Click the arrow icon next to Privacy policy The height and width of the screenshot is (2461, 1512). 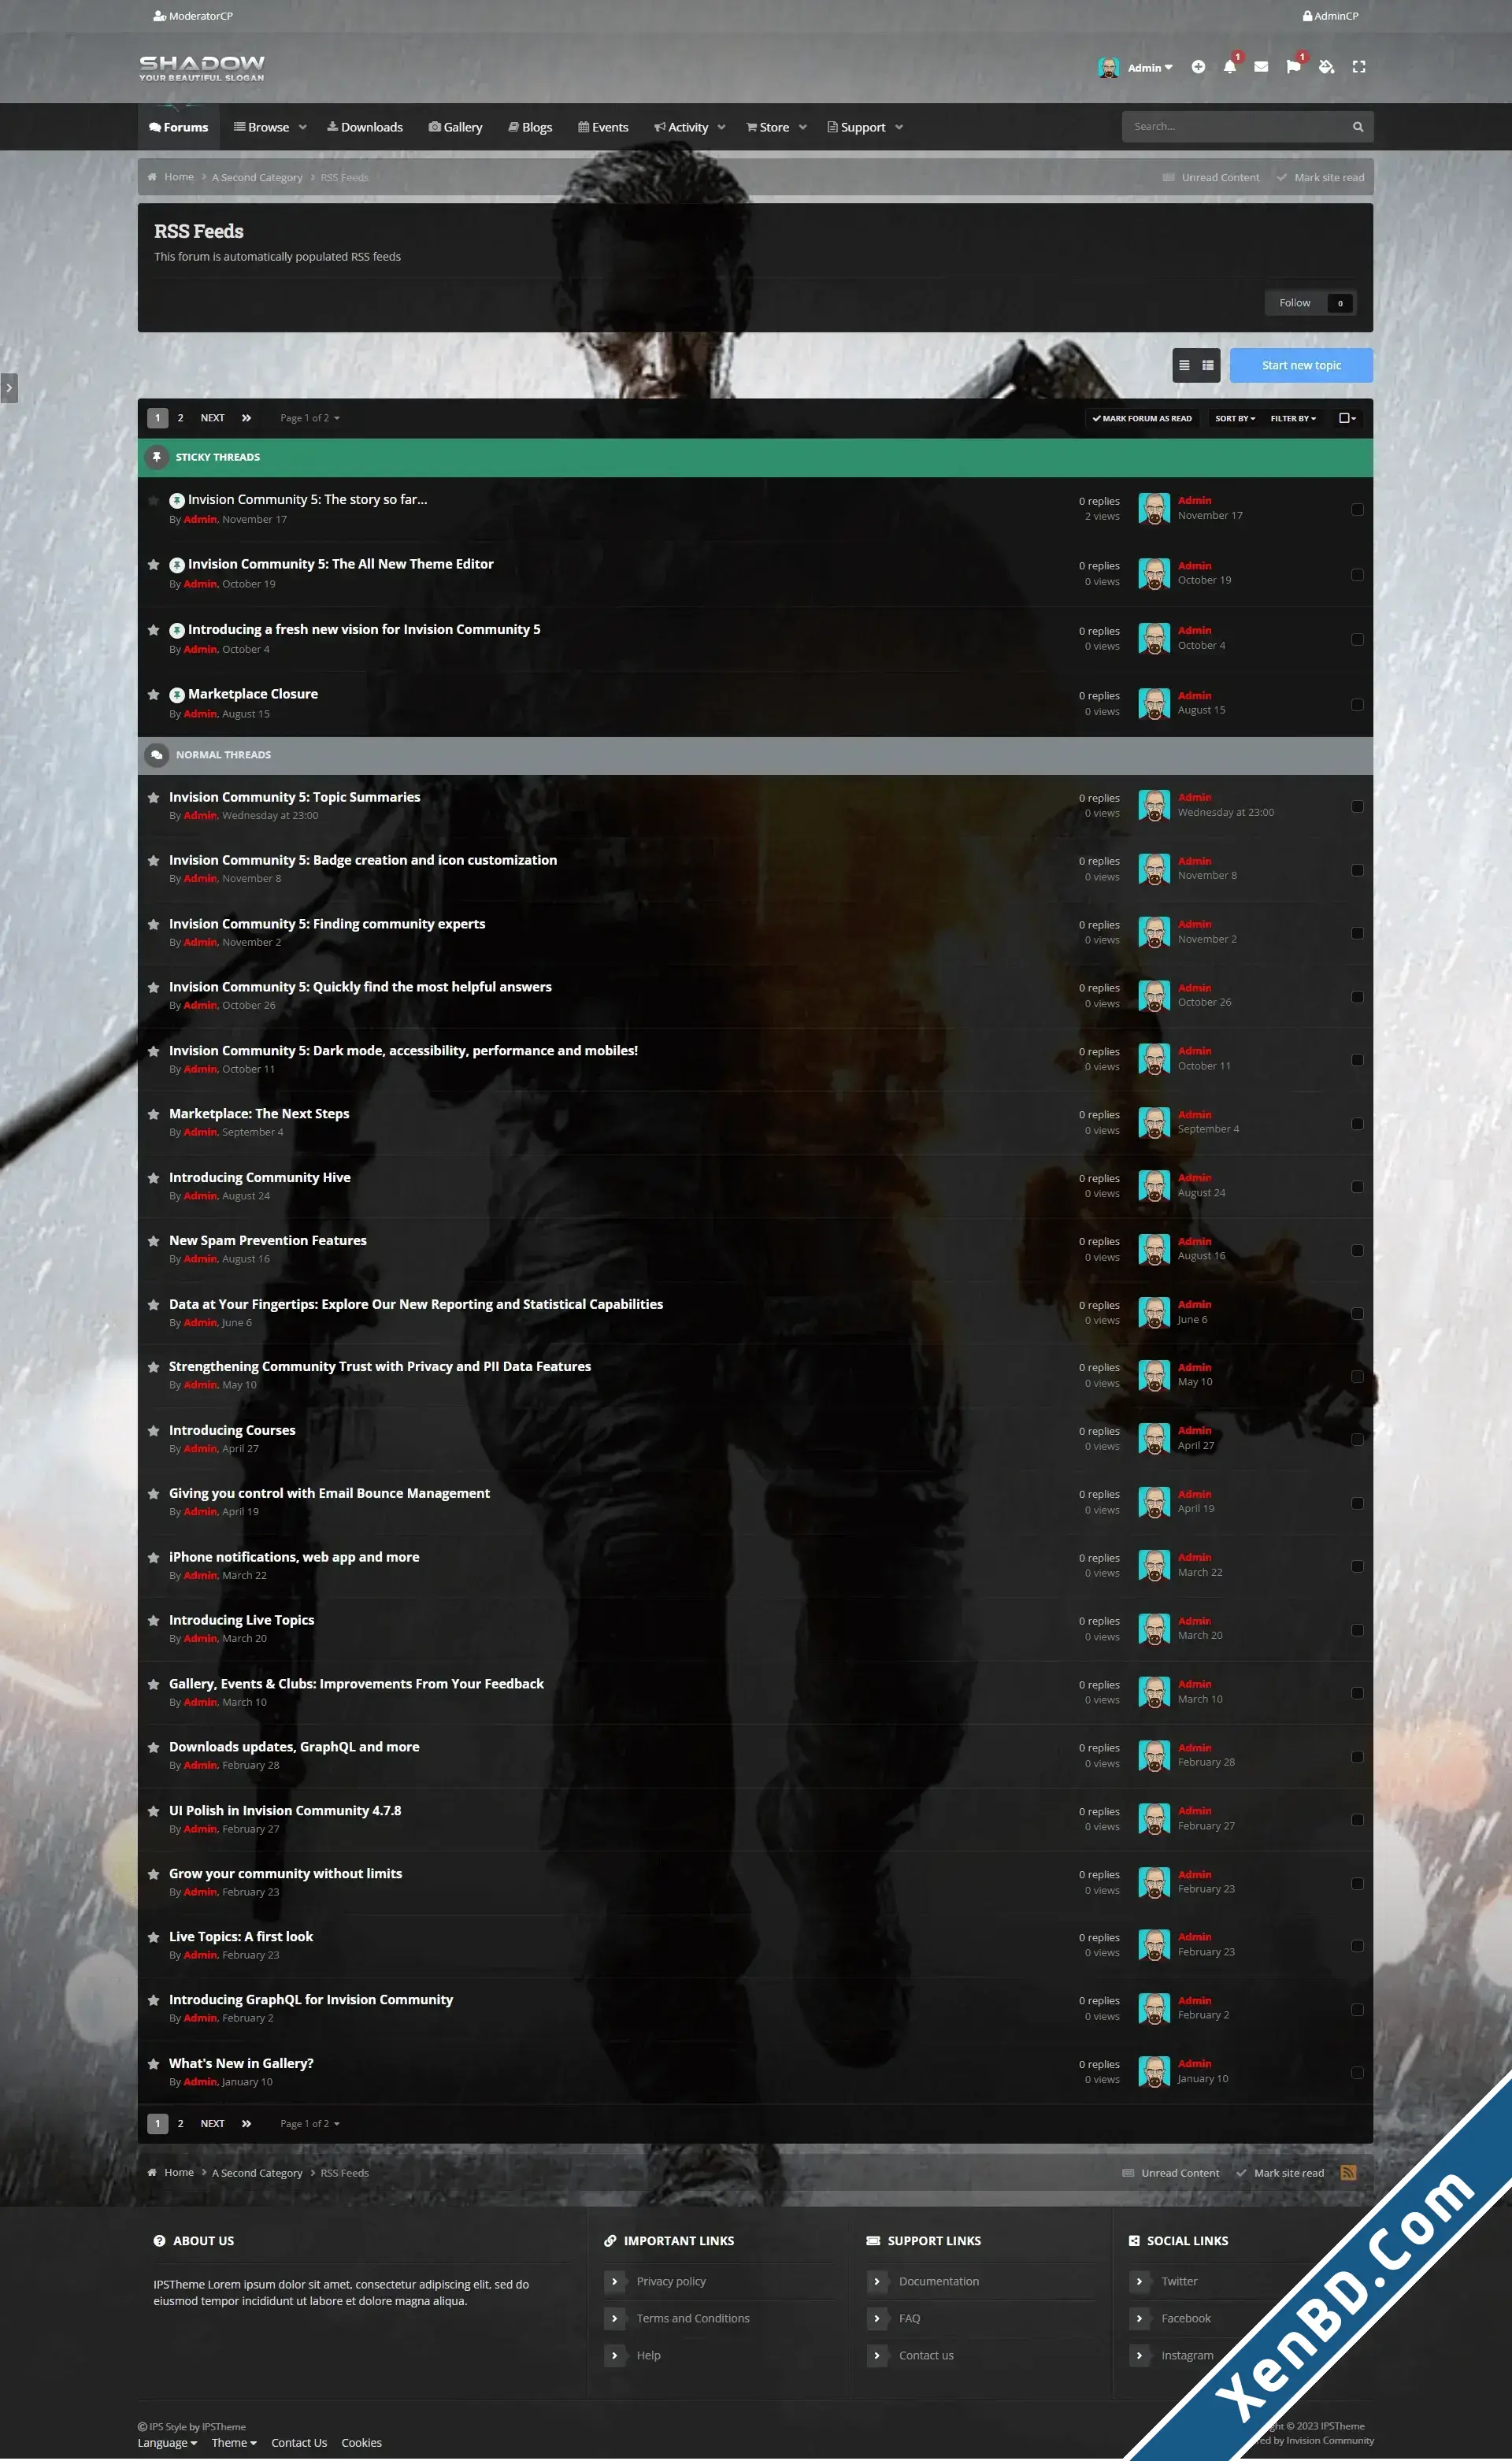(x=614, y=2282)
